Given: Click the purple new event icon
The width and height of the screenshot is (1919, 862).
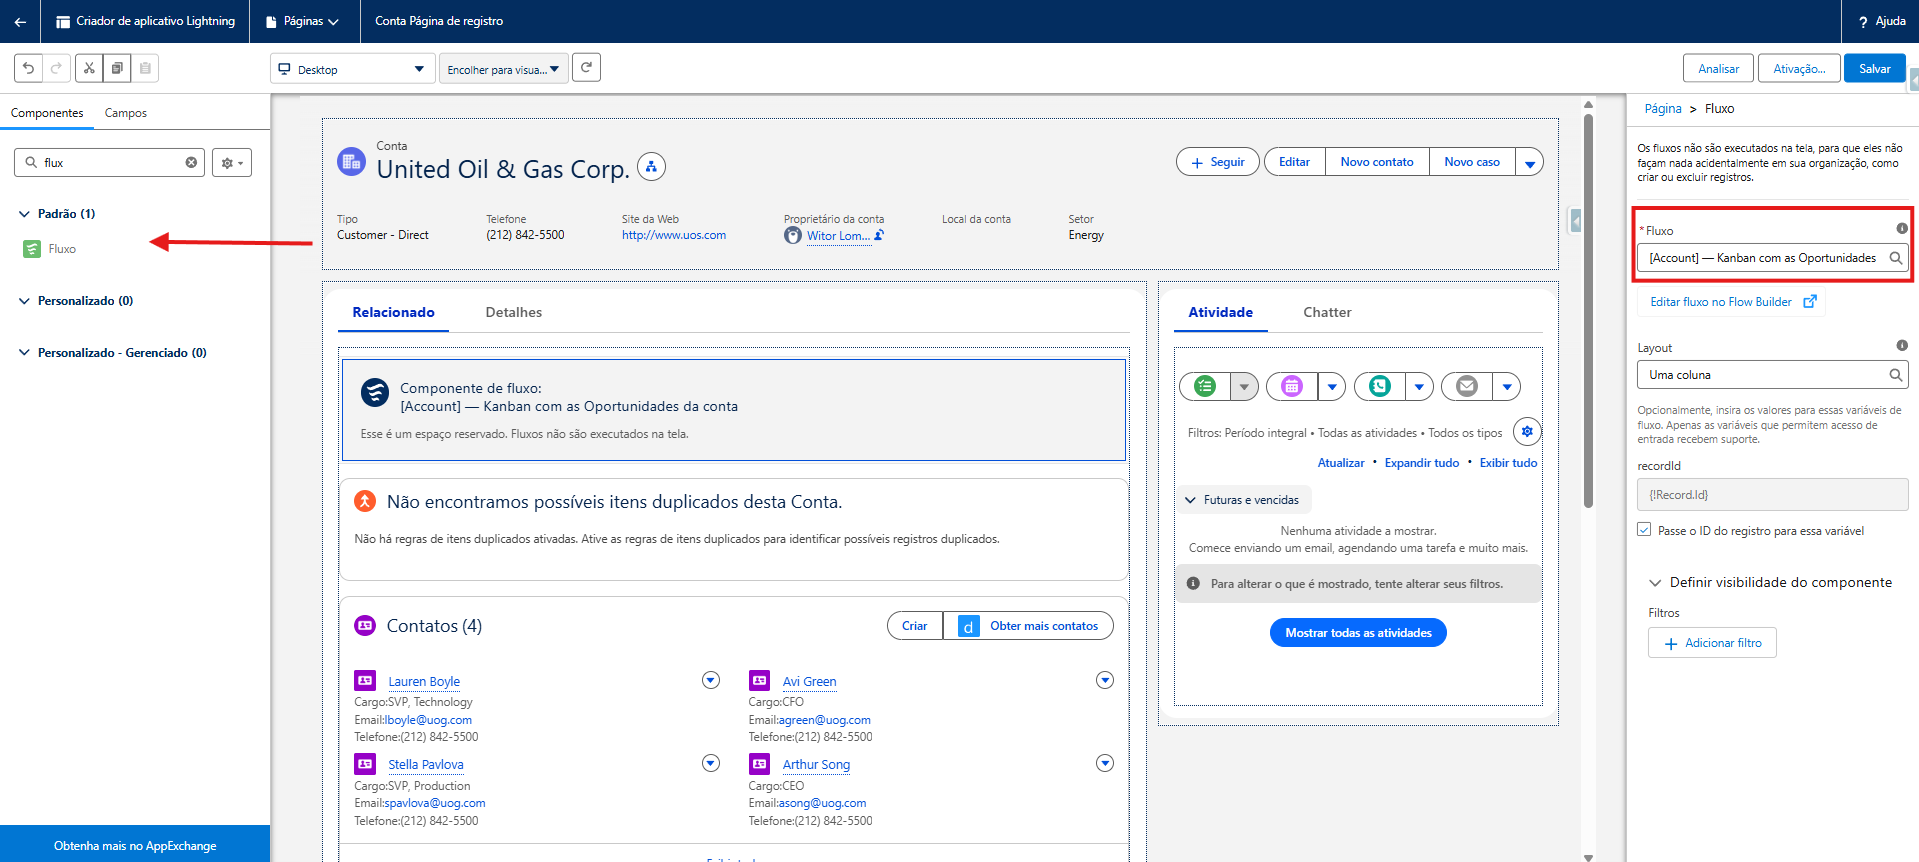Looking at the screenshot, I should click(x=1292, y=386).
